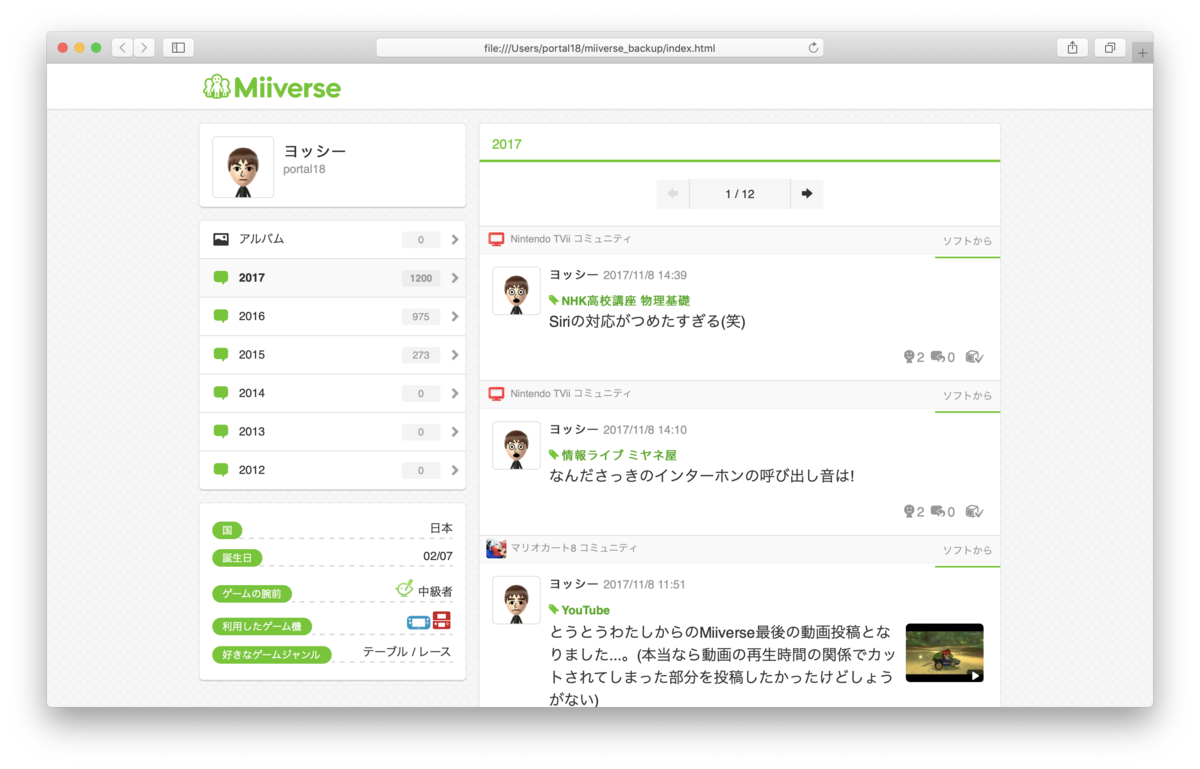The width and height of the screenshot is (1200, 769).
Task: Click ソフトから label on the マリオカート8 post
Action: 967,550
